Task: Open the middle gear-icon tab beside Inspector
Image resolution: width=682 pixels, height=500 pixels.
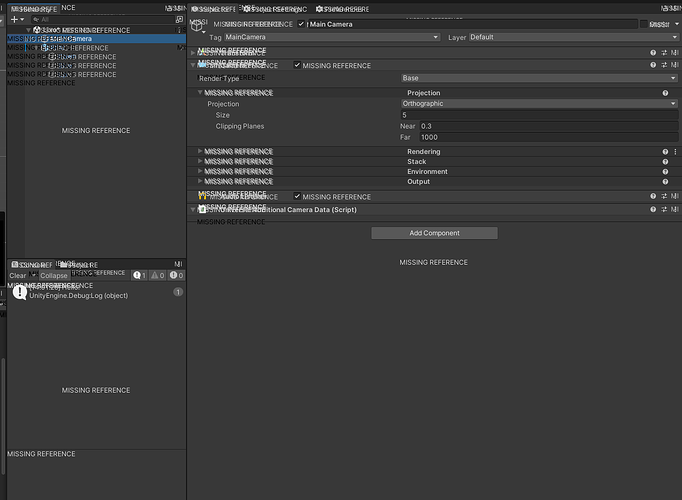Action: coord(275,9)
